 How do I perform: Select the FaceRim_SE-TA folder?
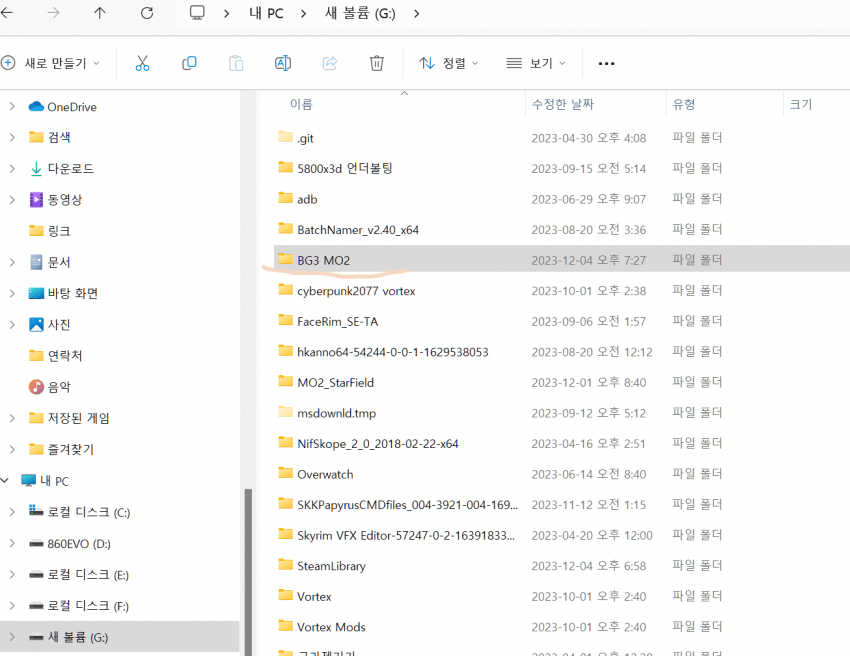tap(338, 321)
